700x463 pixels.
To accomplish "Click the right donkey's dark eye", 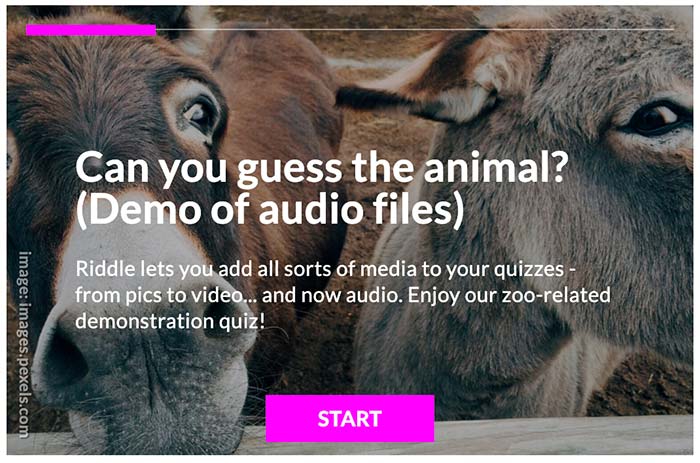I will click(655, 118).
